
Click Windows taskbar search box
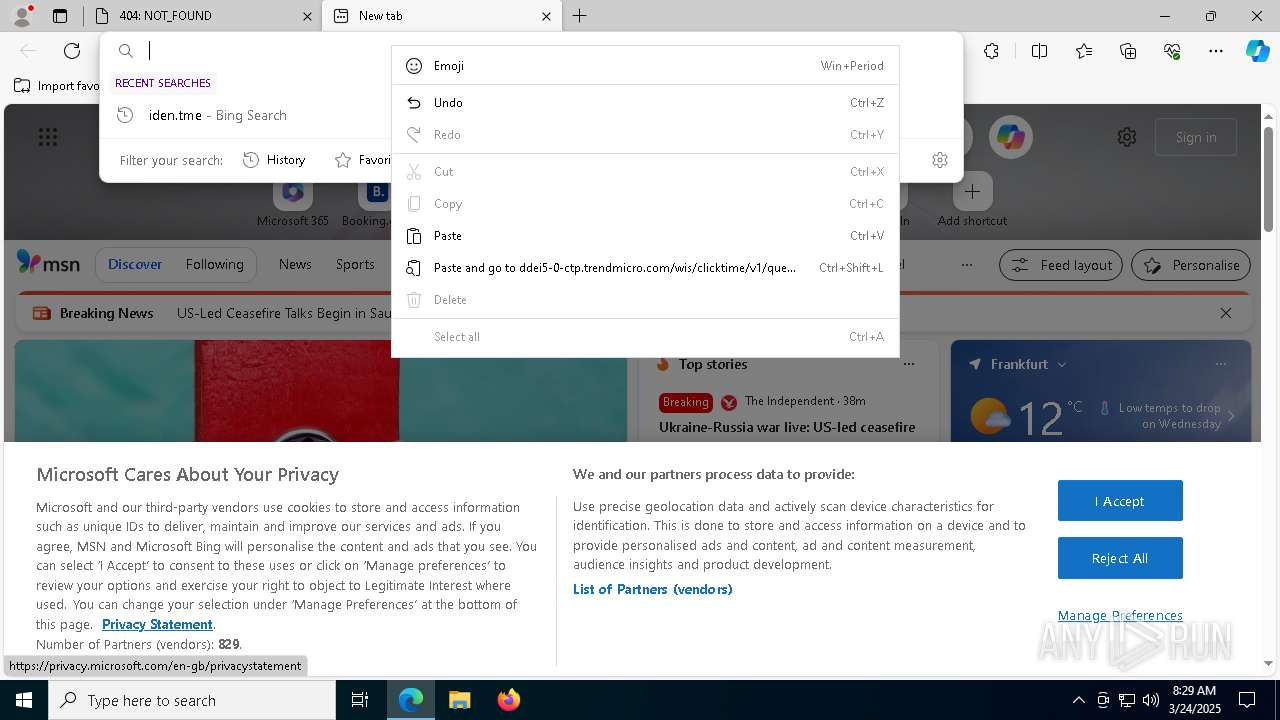(x=192, y=700)
